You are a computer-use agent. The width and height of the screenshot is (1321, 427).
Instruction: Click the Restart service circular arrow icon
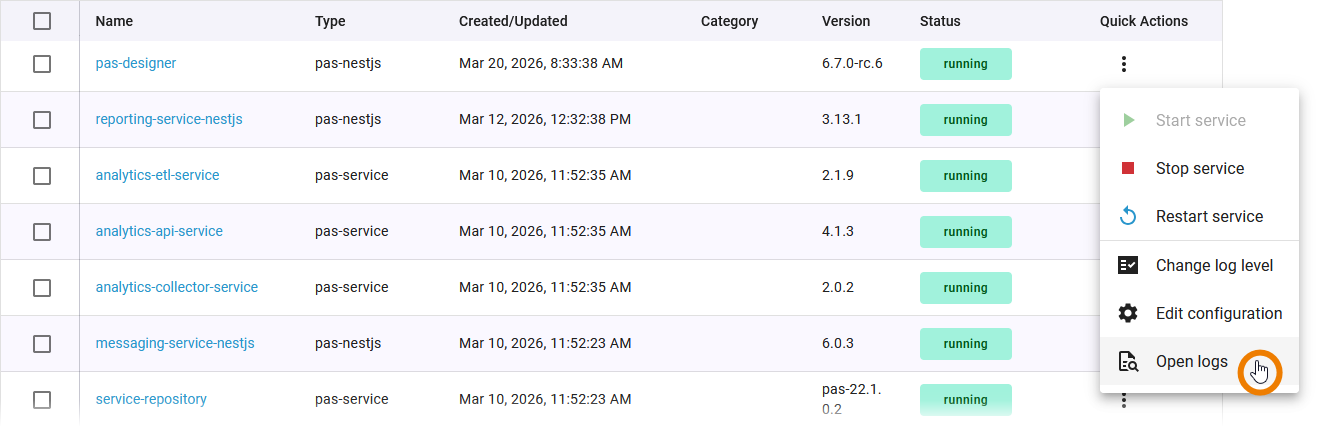(1128, 216)
